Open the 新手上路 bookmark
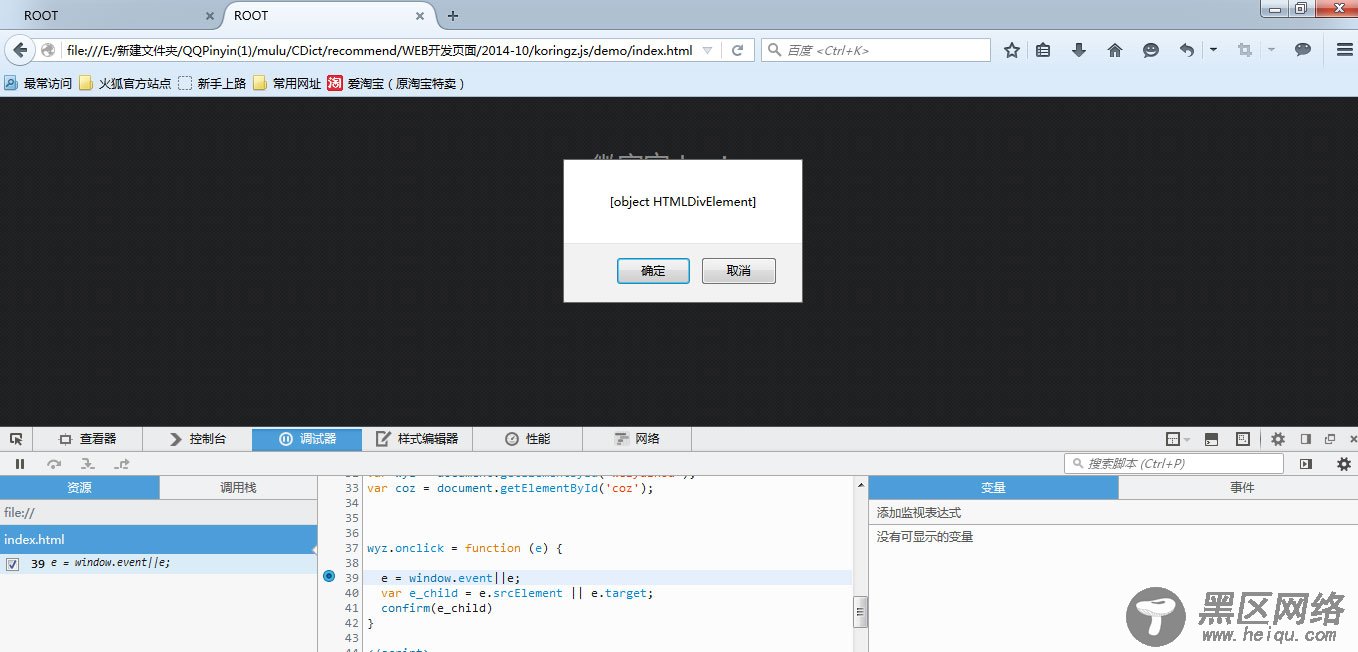This screenshot has height=652, width=1358. pos(212,84)
